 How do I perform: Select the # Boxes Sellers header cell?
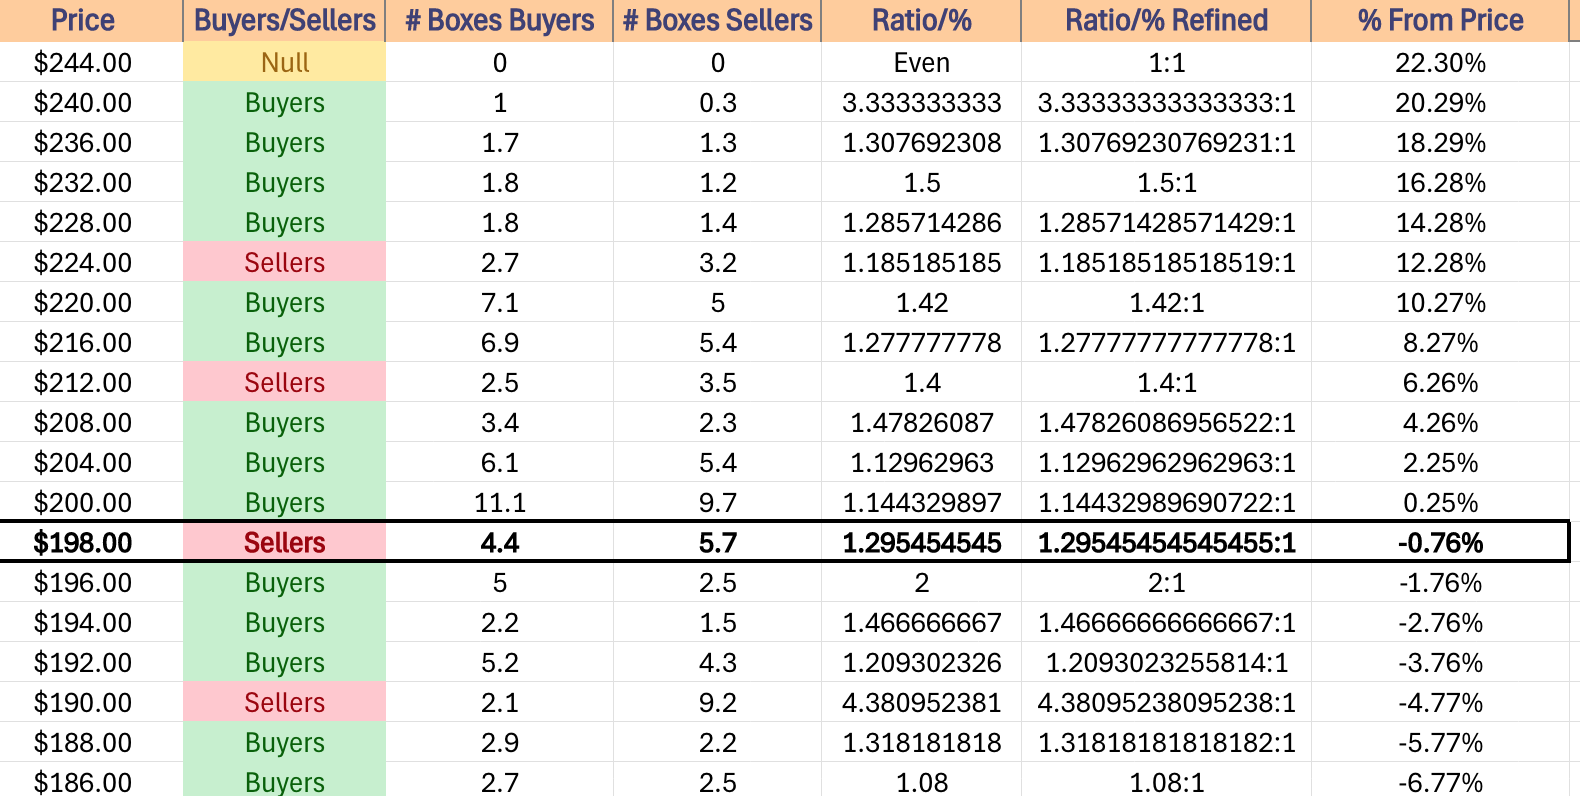tap(717, 20)
